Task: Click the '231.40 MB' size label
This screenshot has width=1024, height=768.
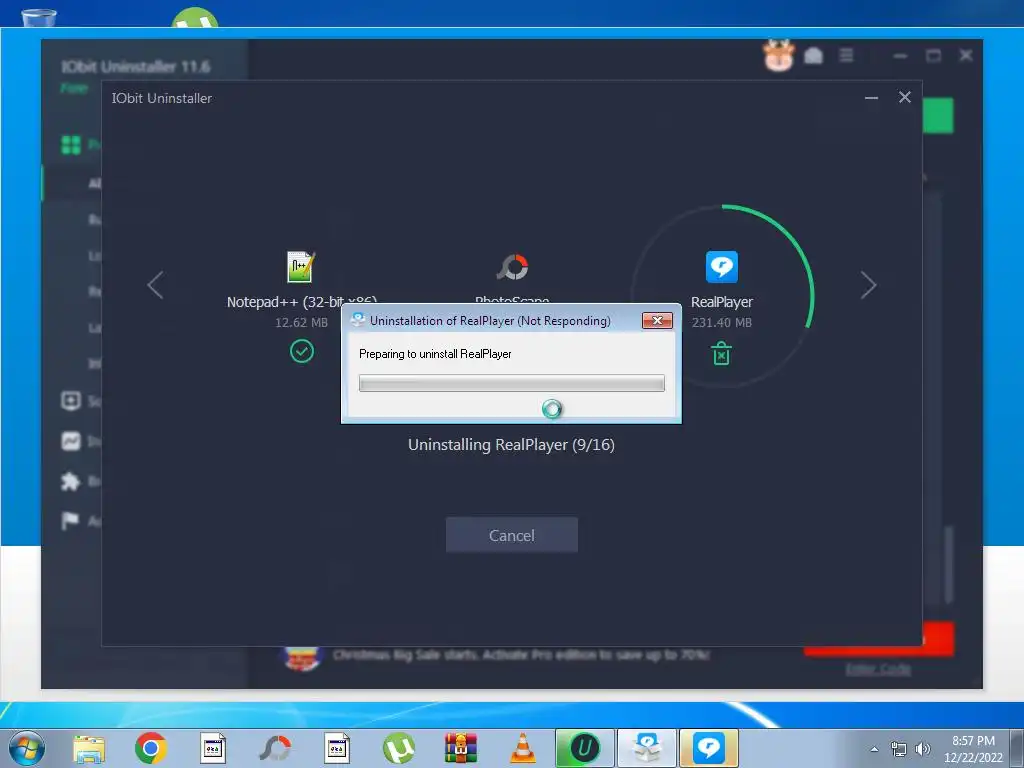Action: tap(722, 323)
